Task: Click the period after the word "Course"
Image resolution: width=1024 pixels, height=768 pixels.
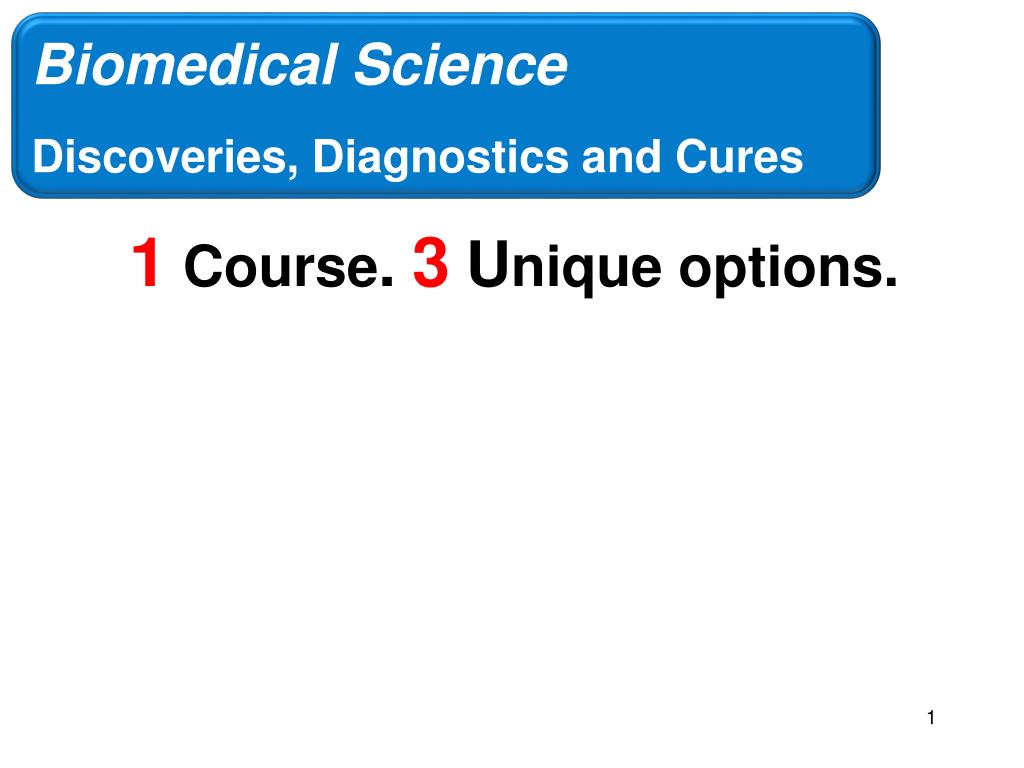Action: tap(389, 281)
